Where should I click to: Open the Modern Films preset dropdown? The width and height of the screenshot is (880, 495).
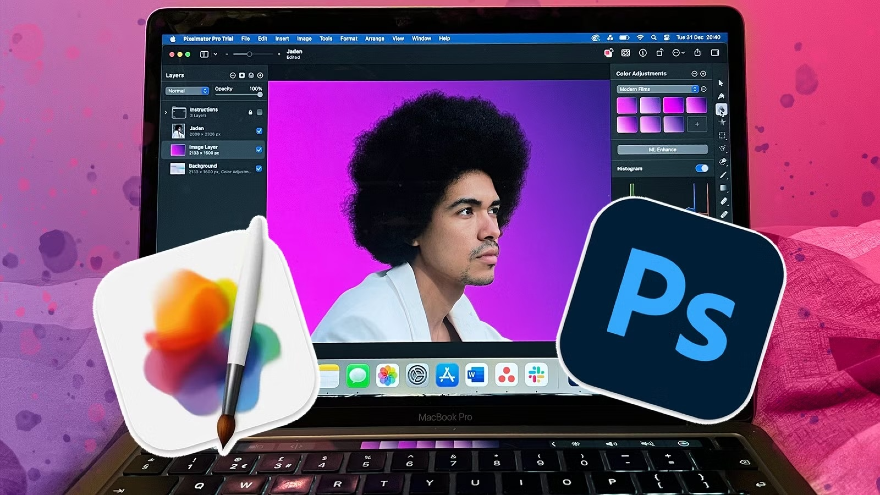(x=657, y=89)
